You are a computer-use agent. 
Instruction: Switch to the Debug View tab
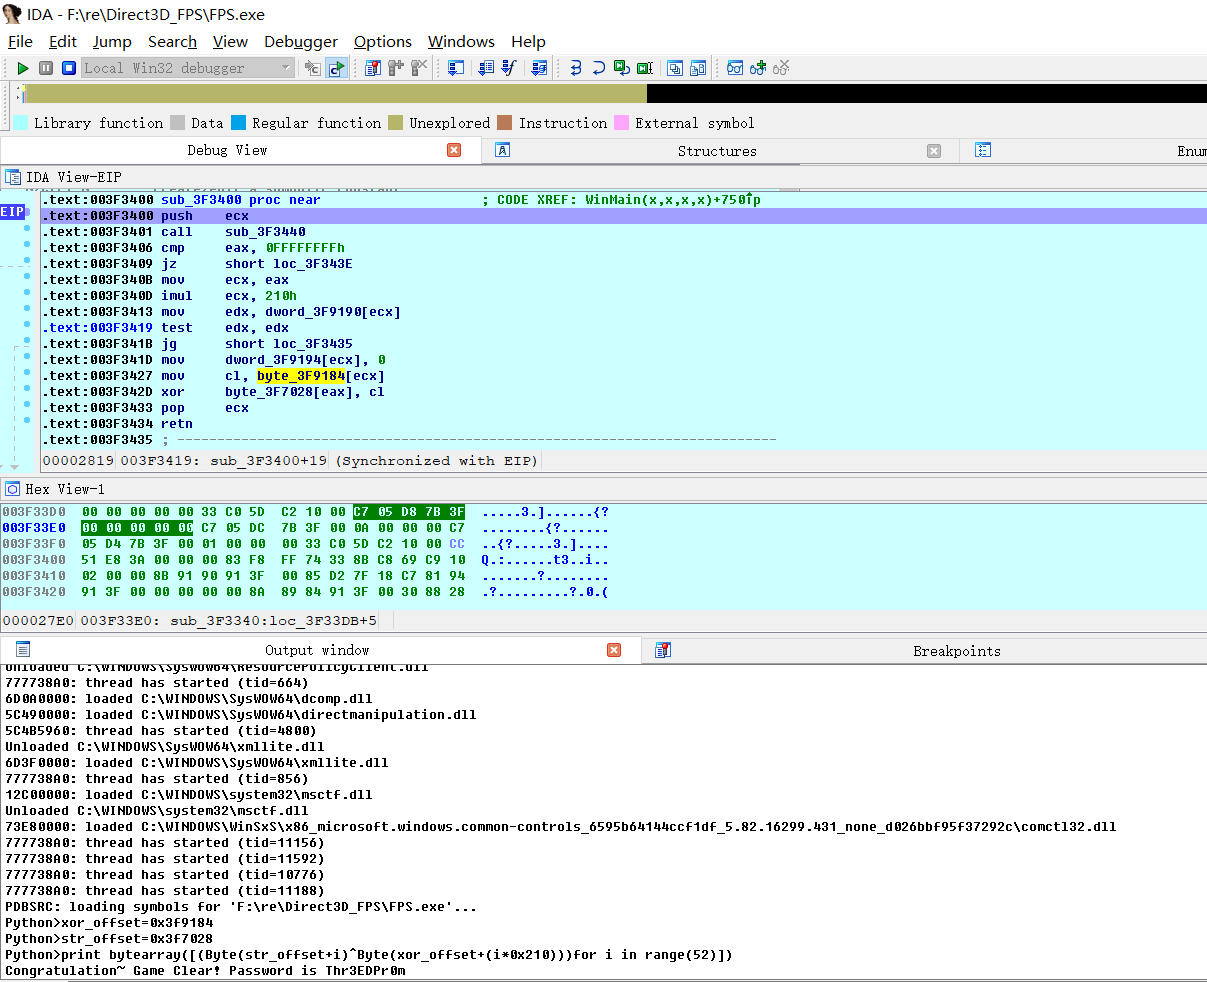coord(227,150)
